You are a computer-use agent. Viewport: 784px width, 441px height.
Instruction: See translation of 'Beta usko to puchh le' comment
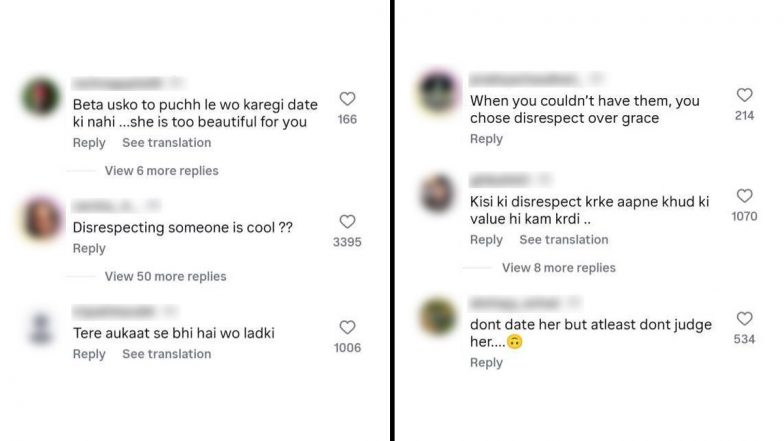tap(166, 143)
